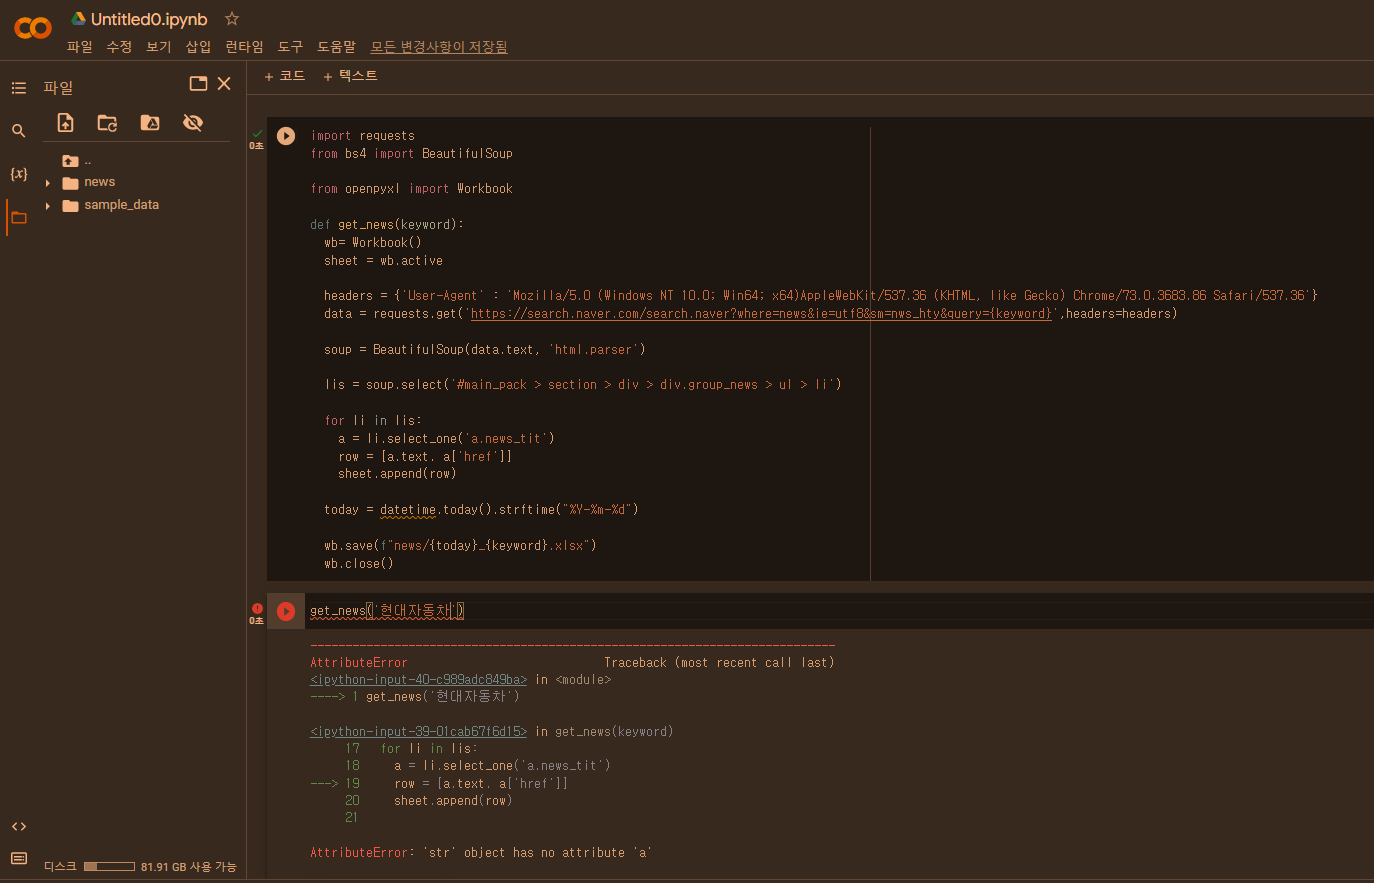The image size is (1374, 883).
Task: Open the 보기 menu
Action: [x=159, y=47]
